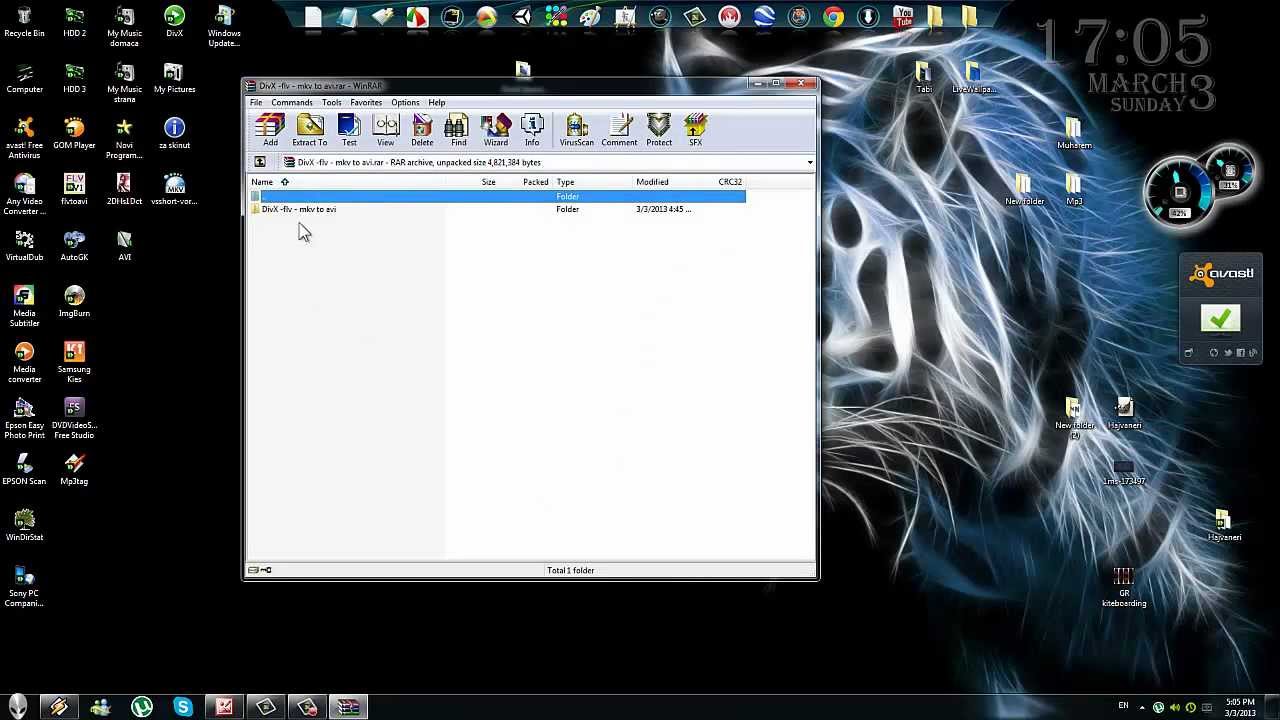Click the Sony PC Companion desktop icon

pyautogui.click(x=24, y=587)
